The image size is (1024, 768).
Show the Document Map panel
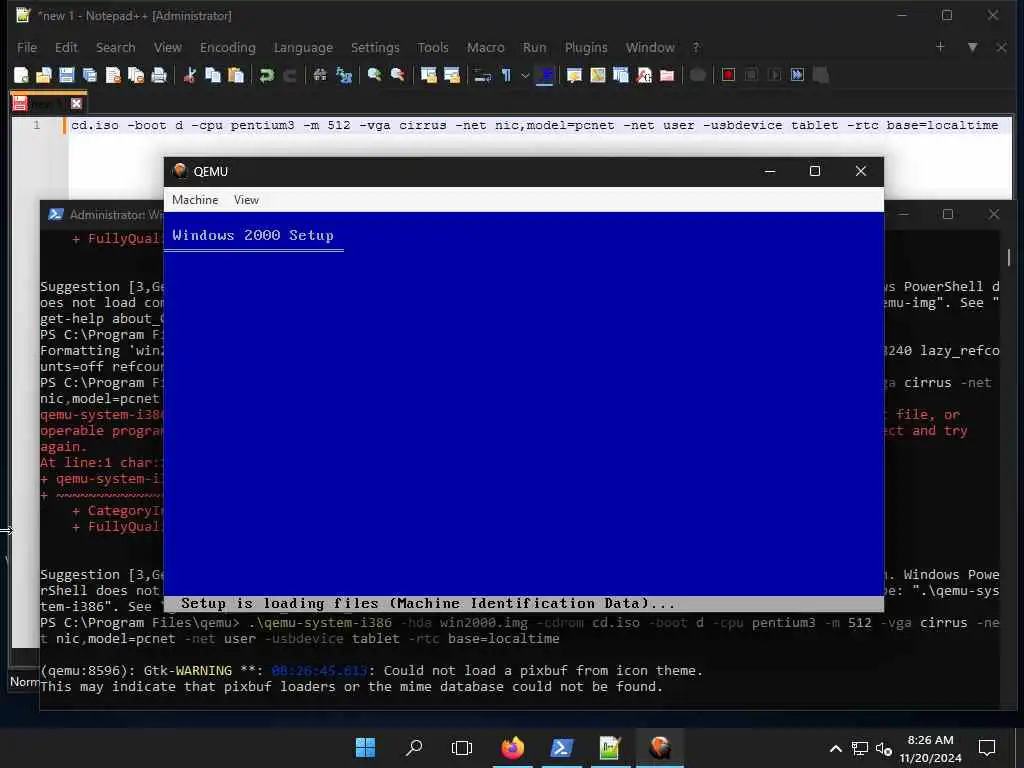pos(598,75)
